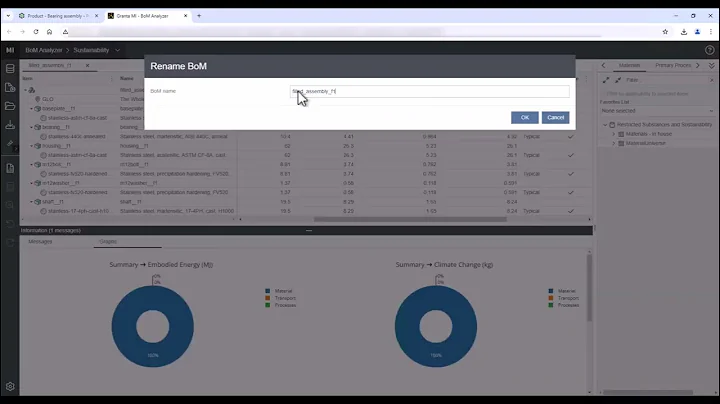Image resolution: width=720 pixels, height=404 pixels.
Task: Collapse the bearing__f1 tree node
Action: pyautogui.click(x=32, y=127)
